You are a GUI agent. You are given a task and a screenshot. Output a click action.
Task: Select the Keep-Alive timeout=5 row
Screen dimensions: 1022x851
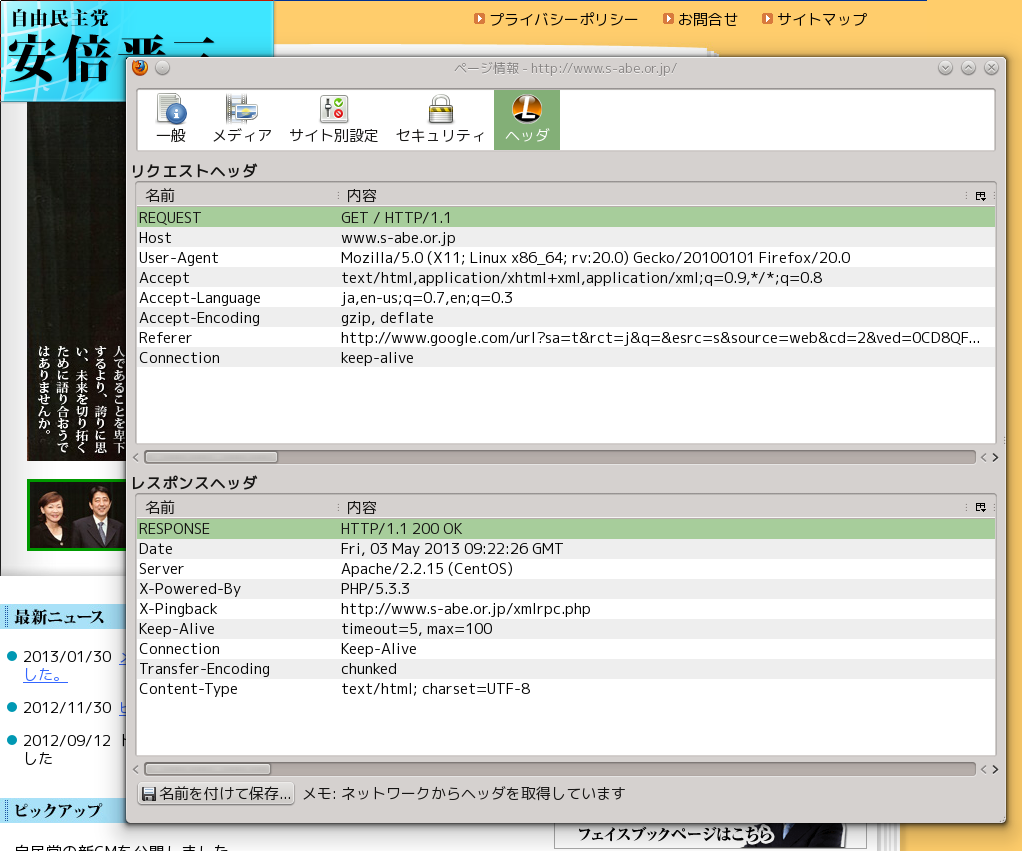(566, 629)
